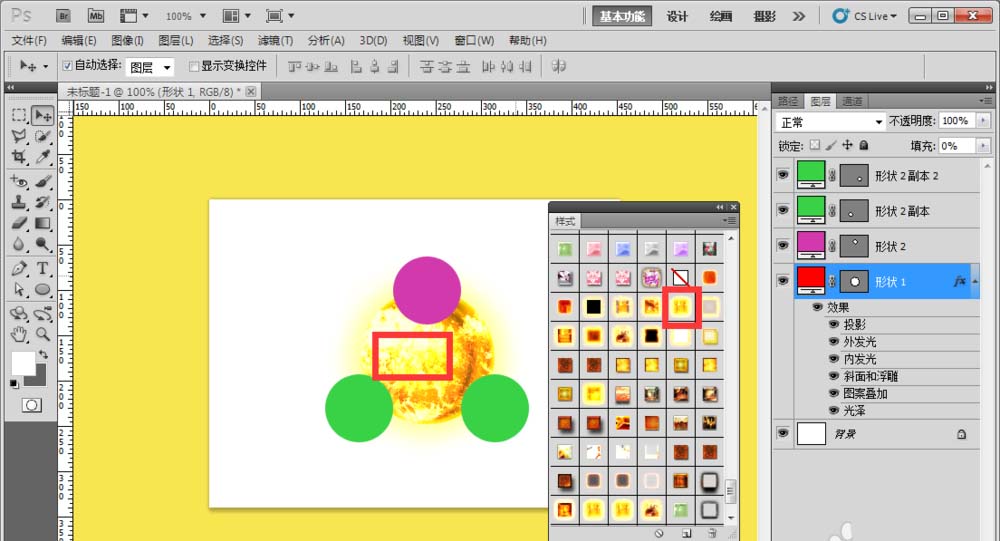Click the 设计 workspace button
The height and width of the screenshot is (541, 1000).
pyautogui.click(x=677, y=16)
